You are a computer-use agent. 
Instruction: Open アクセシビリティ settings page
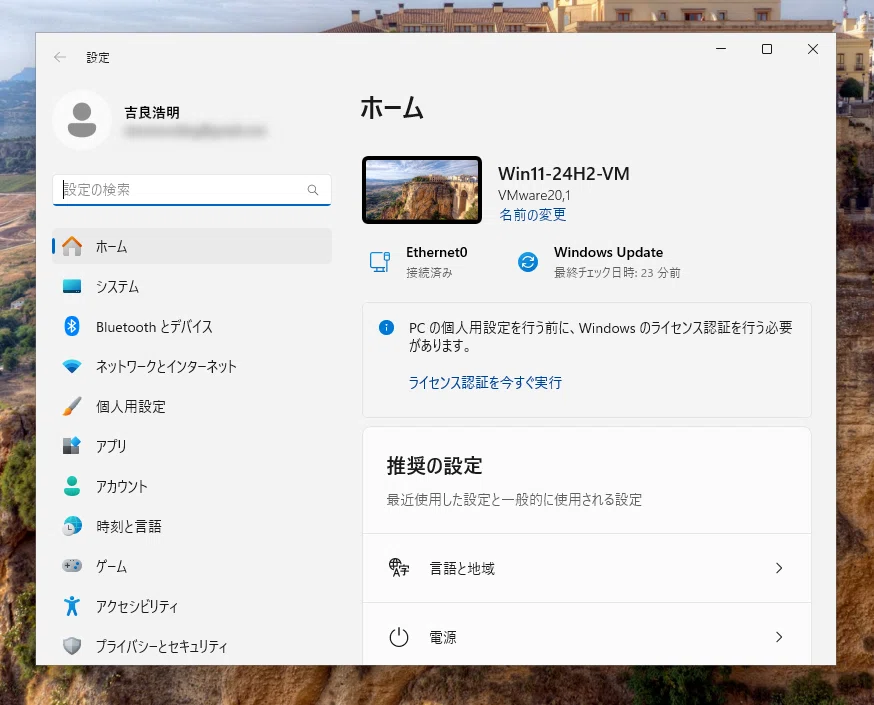(192, 606)
